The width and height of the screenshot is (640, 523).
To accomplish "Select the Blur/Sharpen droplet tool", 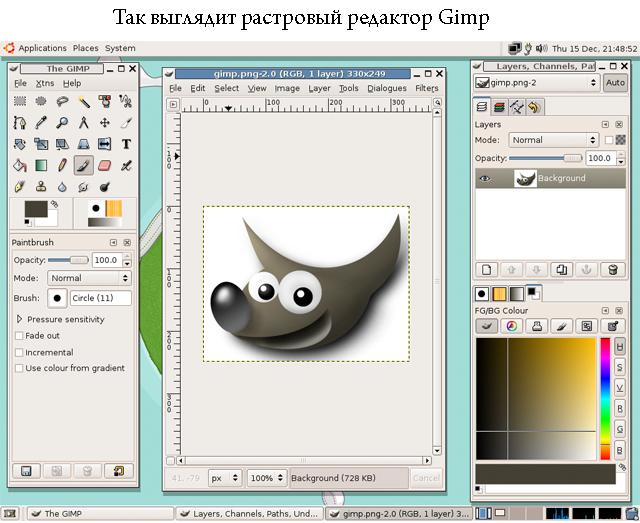I will pyautogui.click(x=62, y=187).
